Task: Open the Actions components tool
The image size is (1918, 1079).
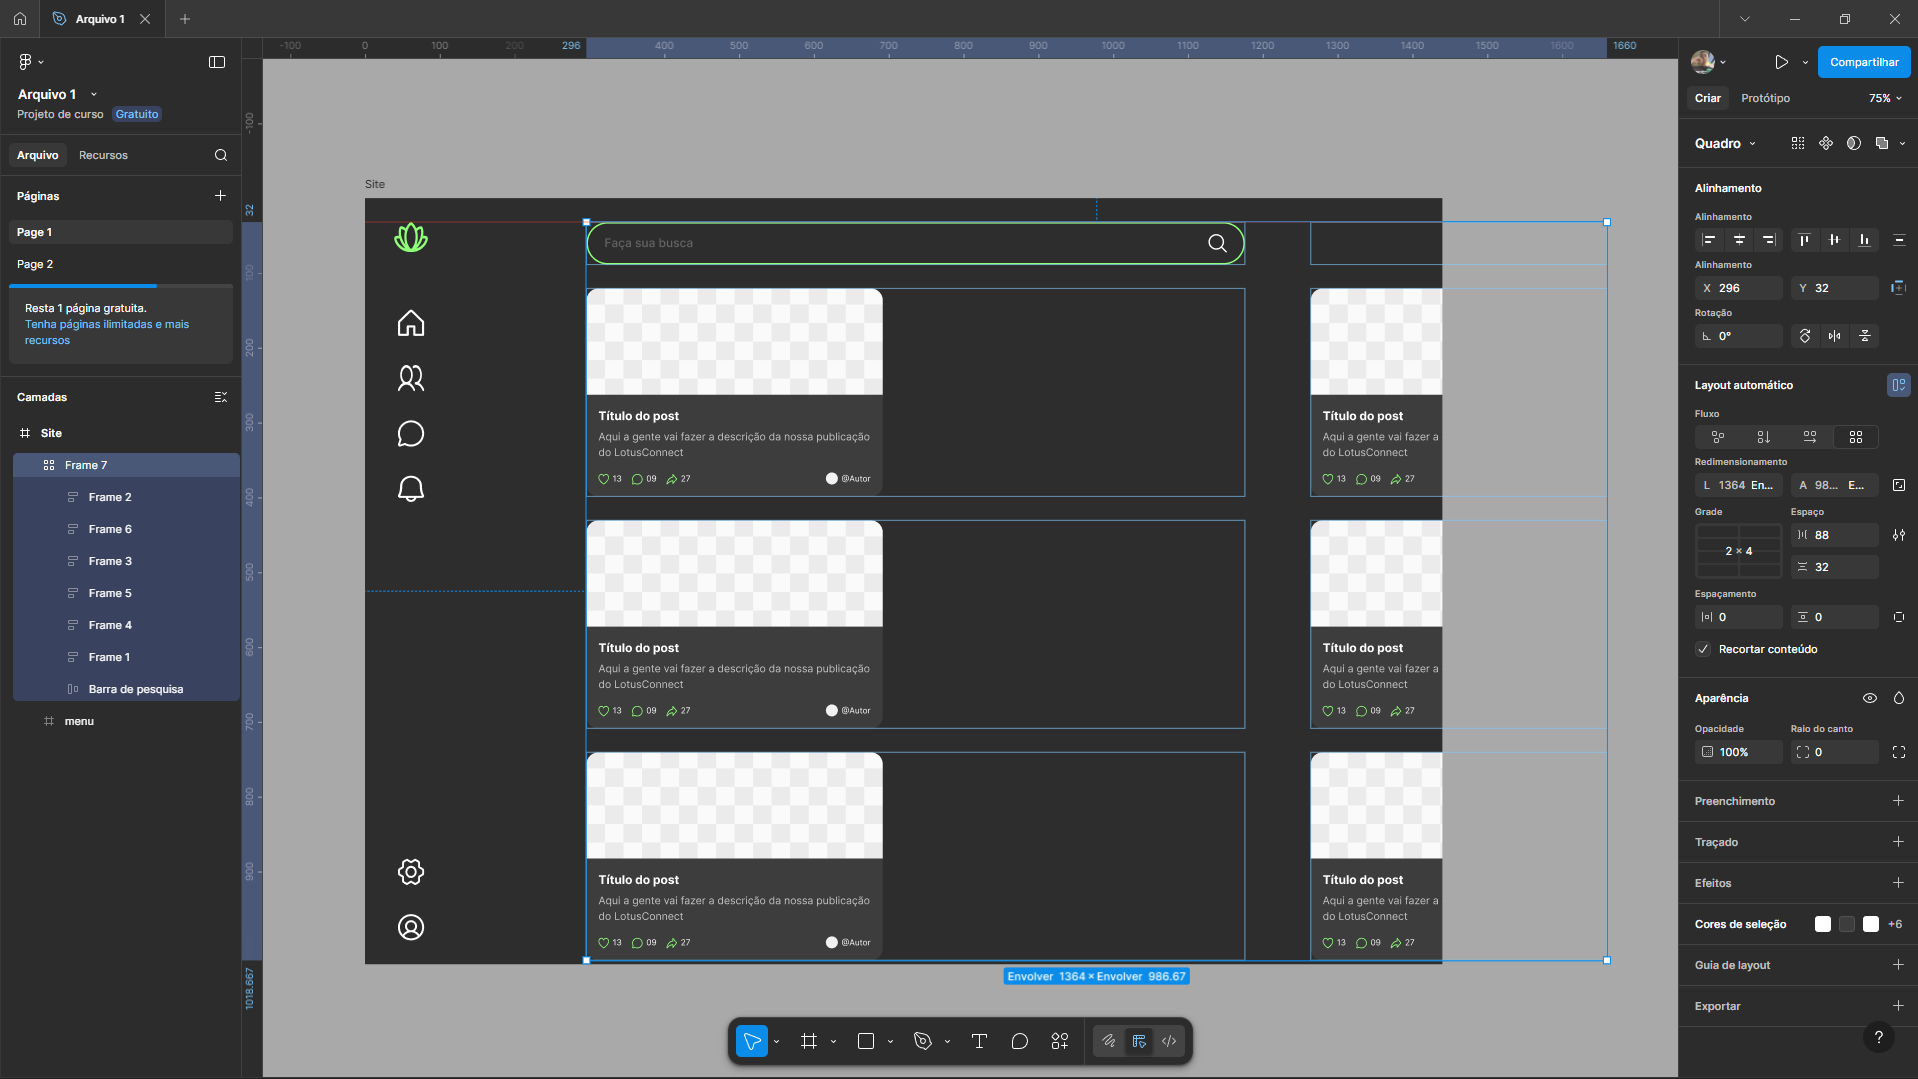Action: [1060, 1041]
